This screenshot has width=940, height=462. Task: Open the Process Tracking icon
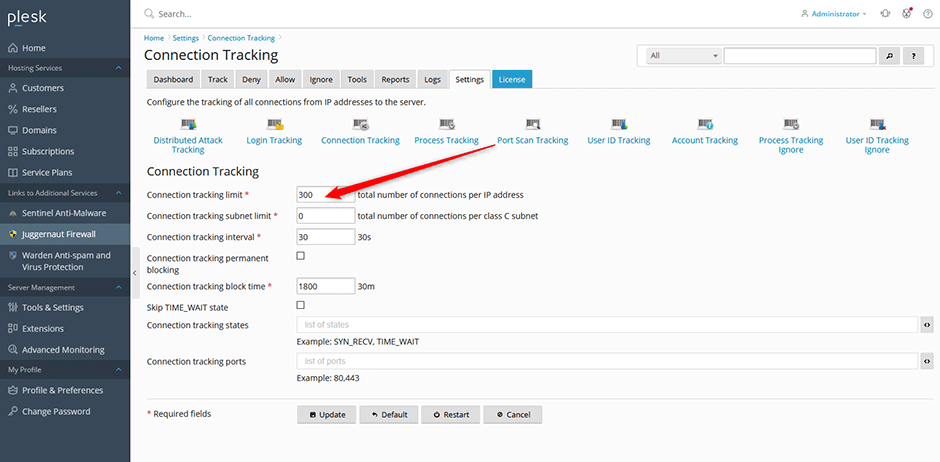click(447, 125)
